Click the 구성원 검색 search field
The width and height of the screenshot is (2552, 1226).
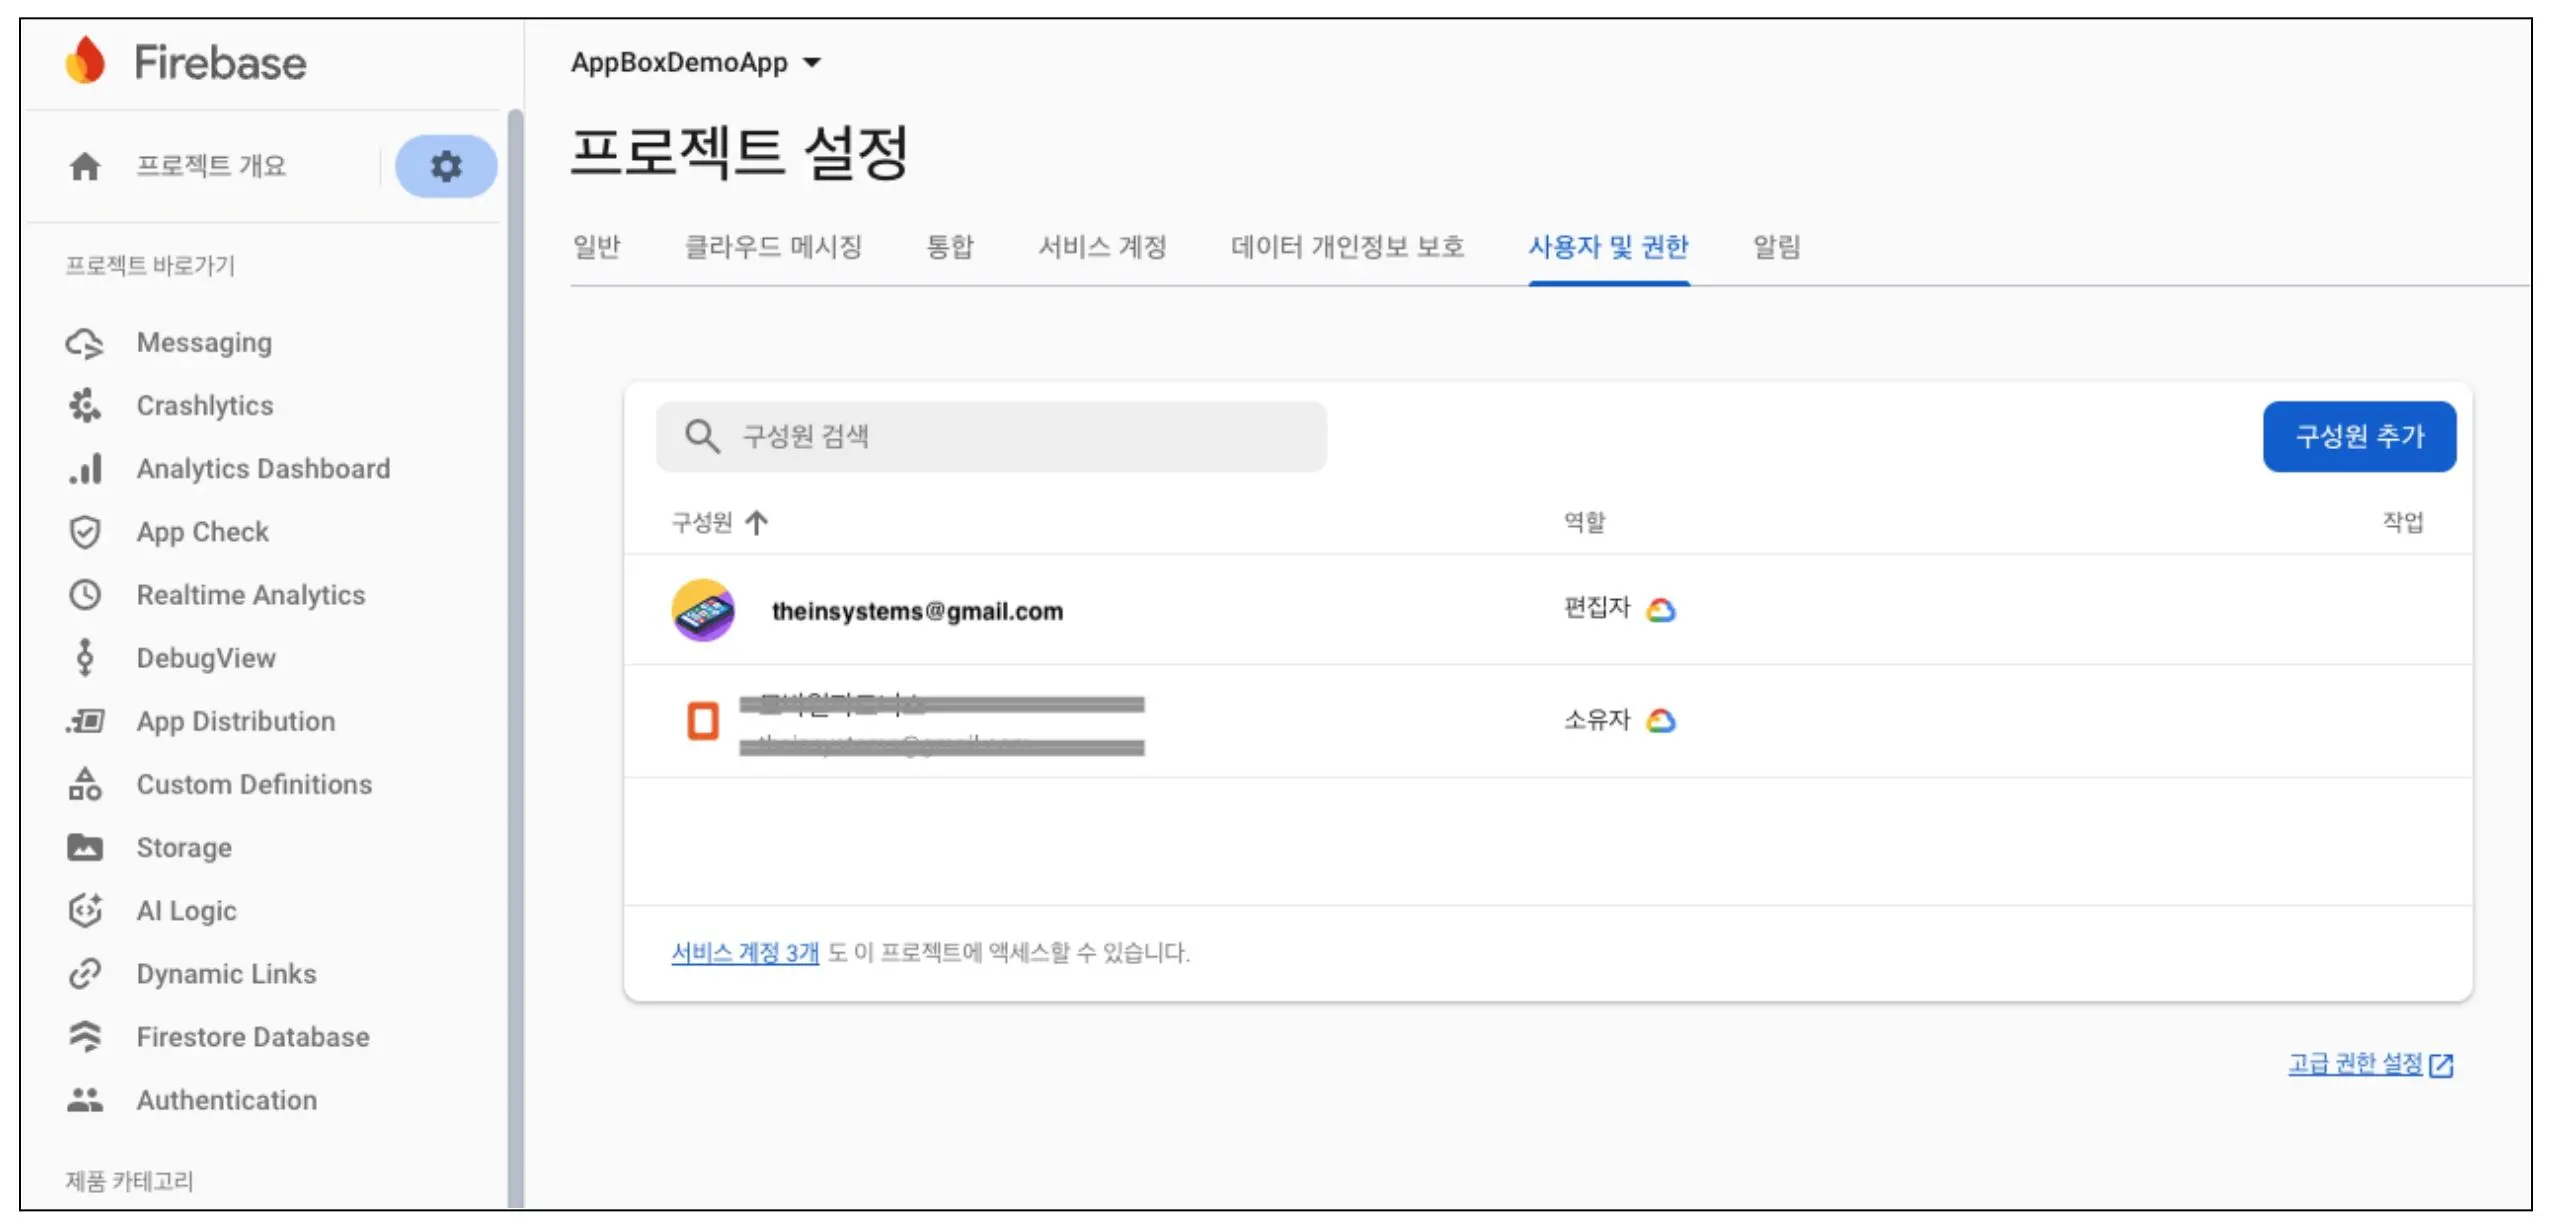tap(991, 437)
